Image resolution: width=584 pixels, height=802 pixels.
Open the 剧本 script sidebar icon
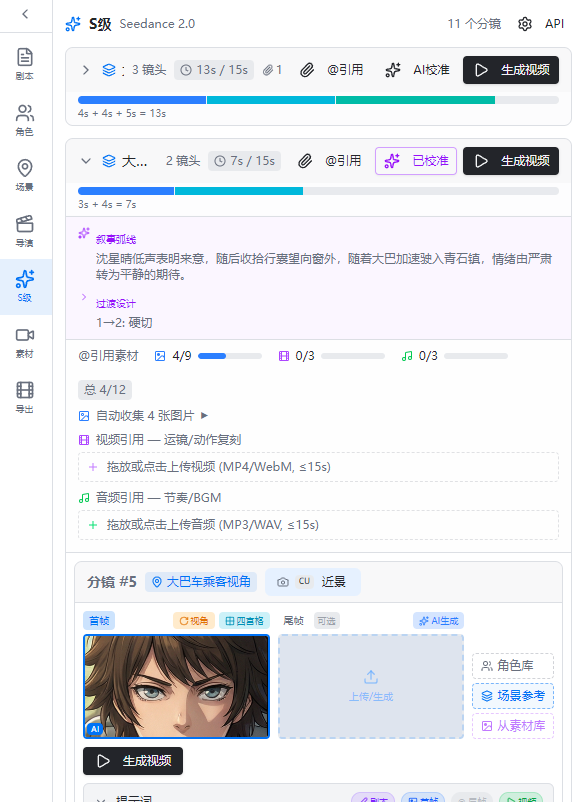point(25,64)
